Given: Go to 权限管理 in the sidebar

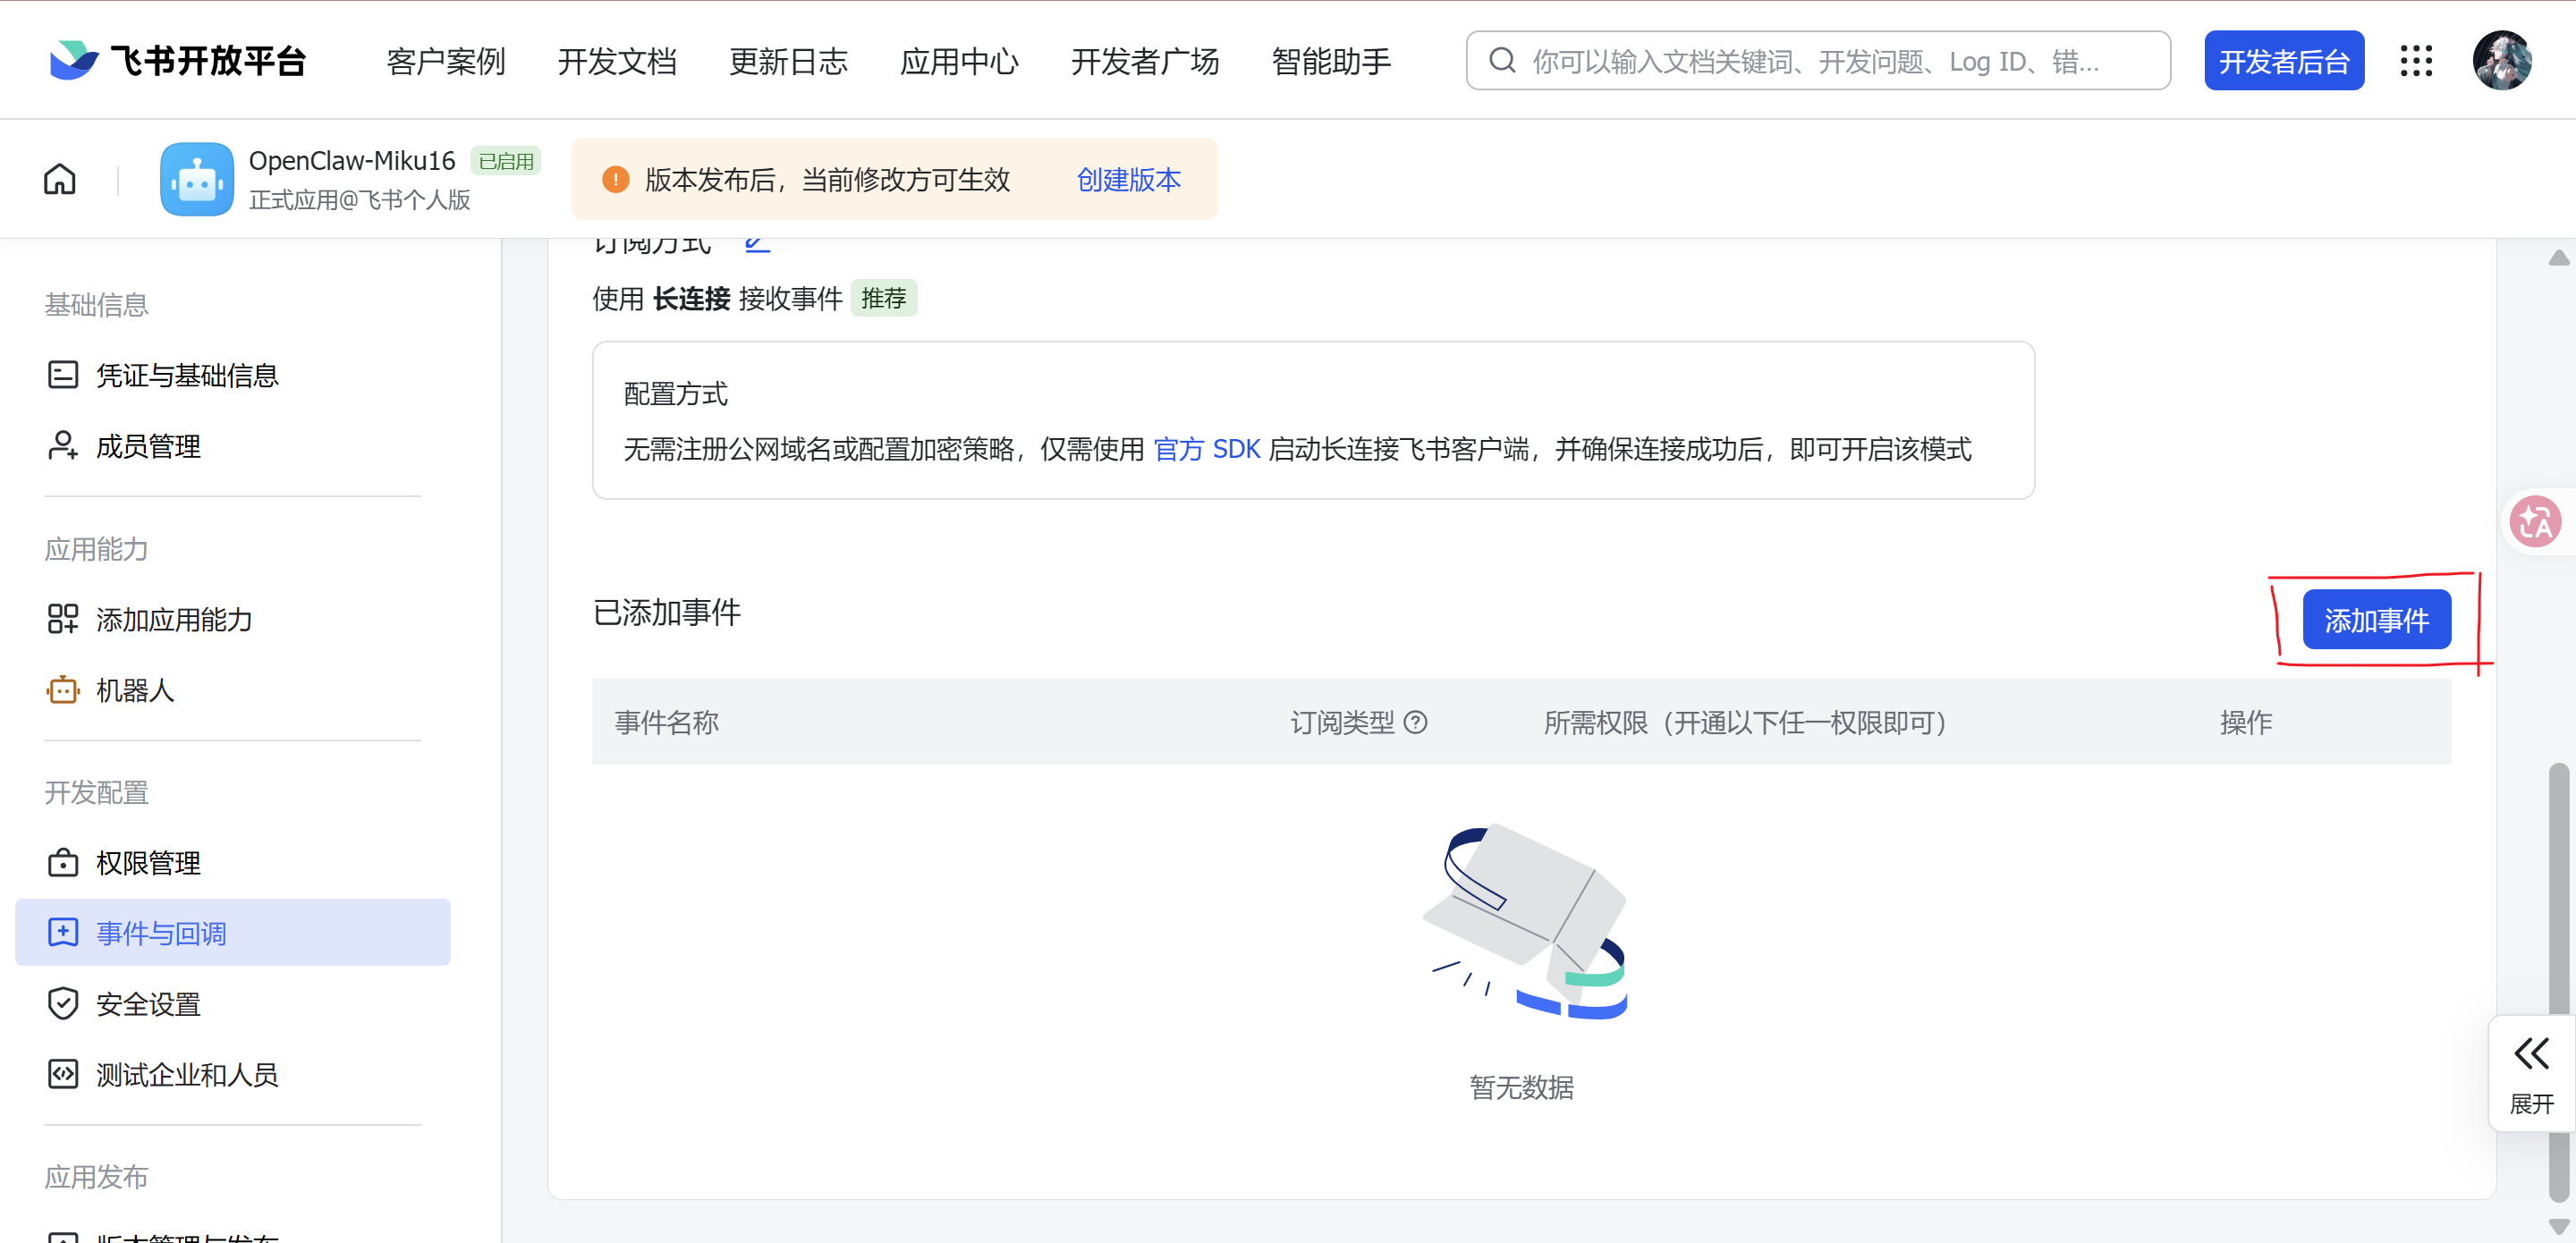Looking at the screenshot, I should pos(148,863).
